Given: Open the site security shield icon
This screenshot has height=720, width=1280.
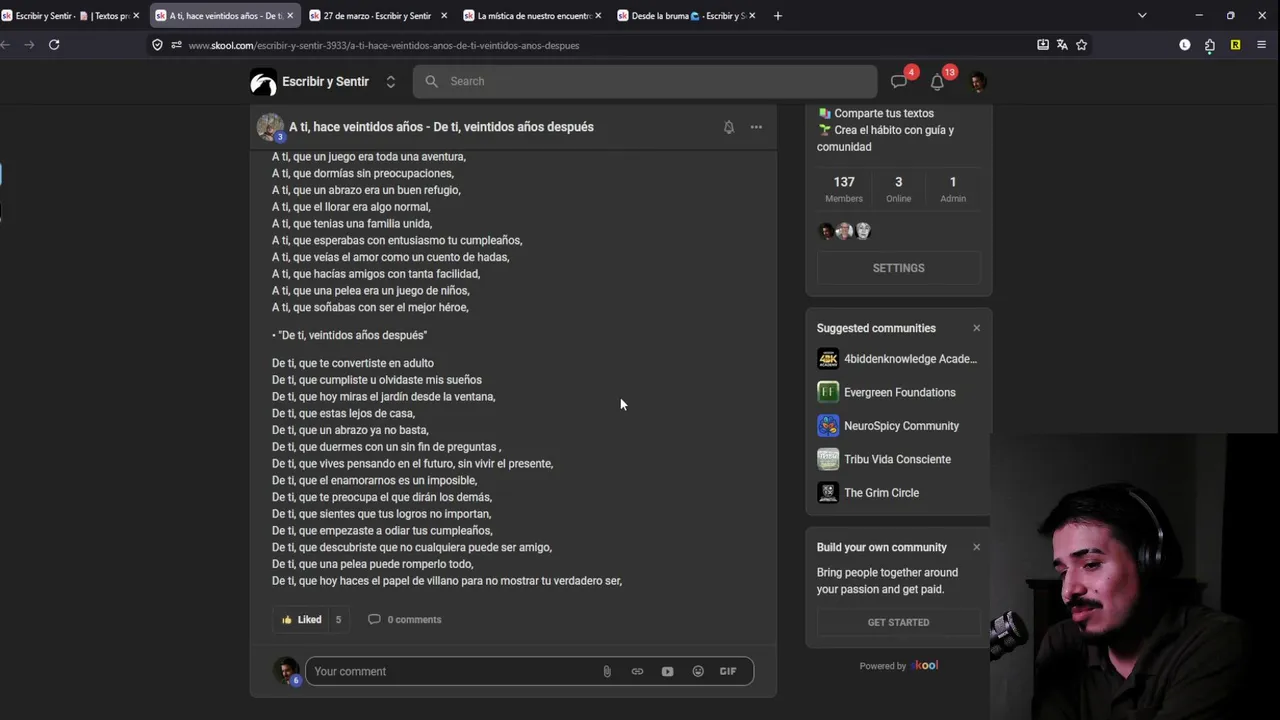Looking at the screenshot, I should (x=157, y=45).
